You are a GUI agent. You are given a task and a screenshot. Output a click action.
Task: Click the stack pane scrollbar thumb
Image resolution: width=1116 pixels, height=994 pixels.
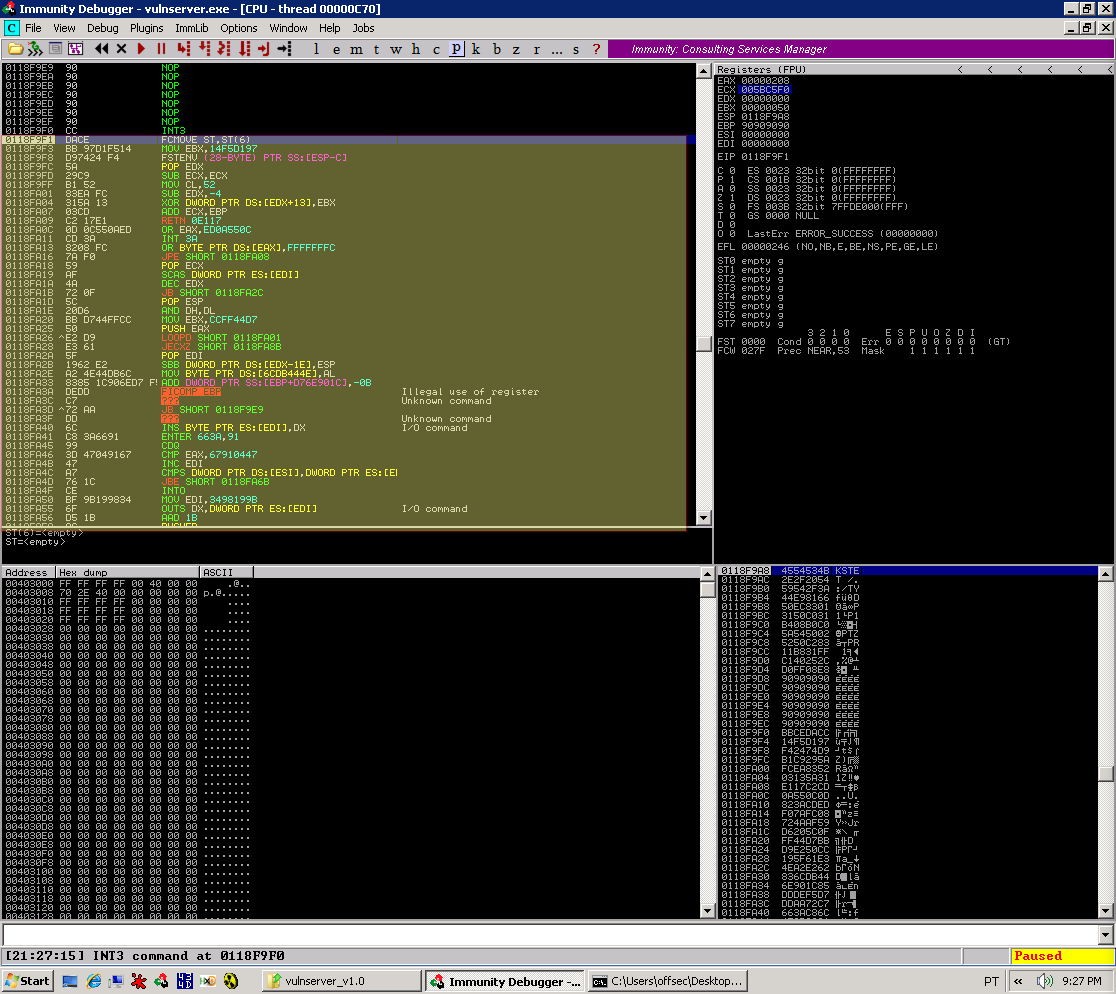click(x=1105, y=773)
